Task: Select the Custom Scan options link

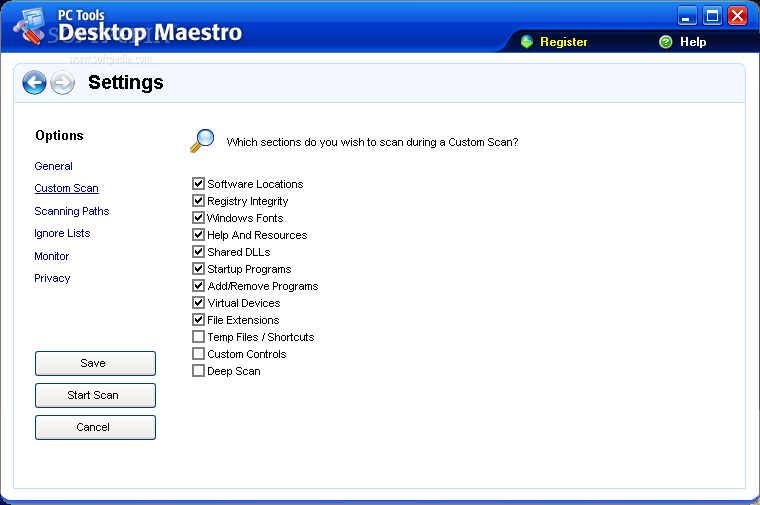Action: [66, 188]
